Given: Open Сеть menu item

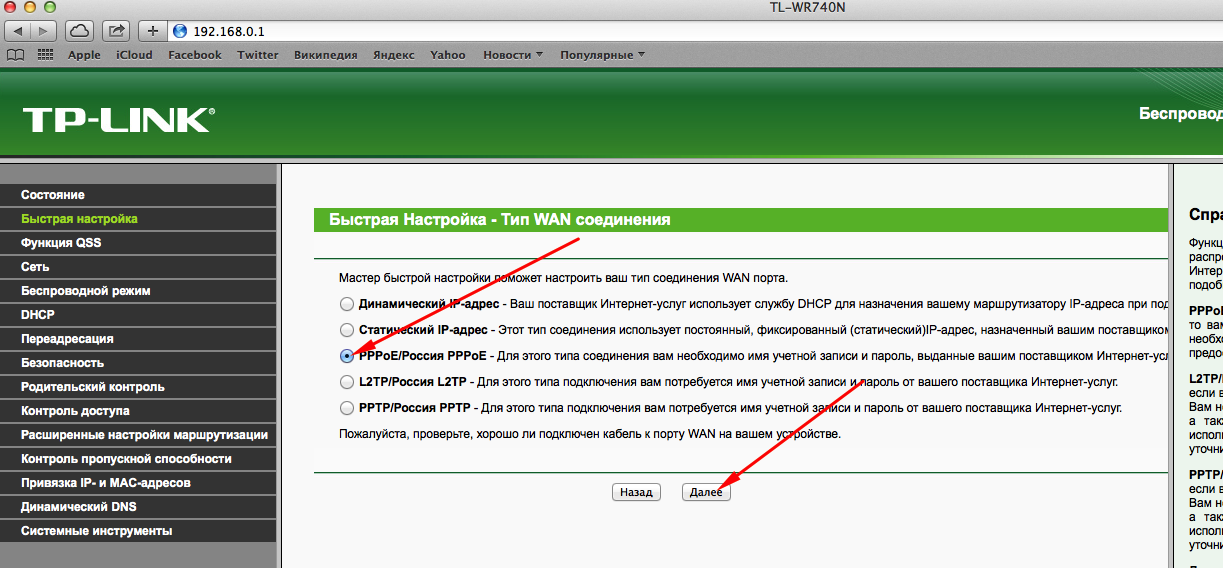Looking at the screenshot, I should click(x=138, y=266).
